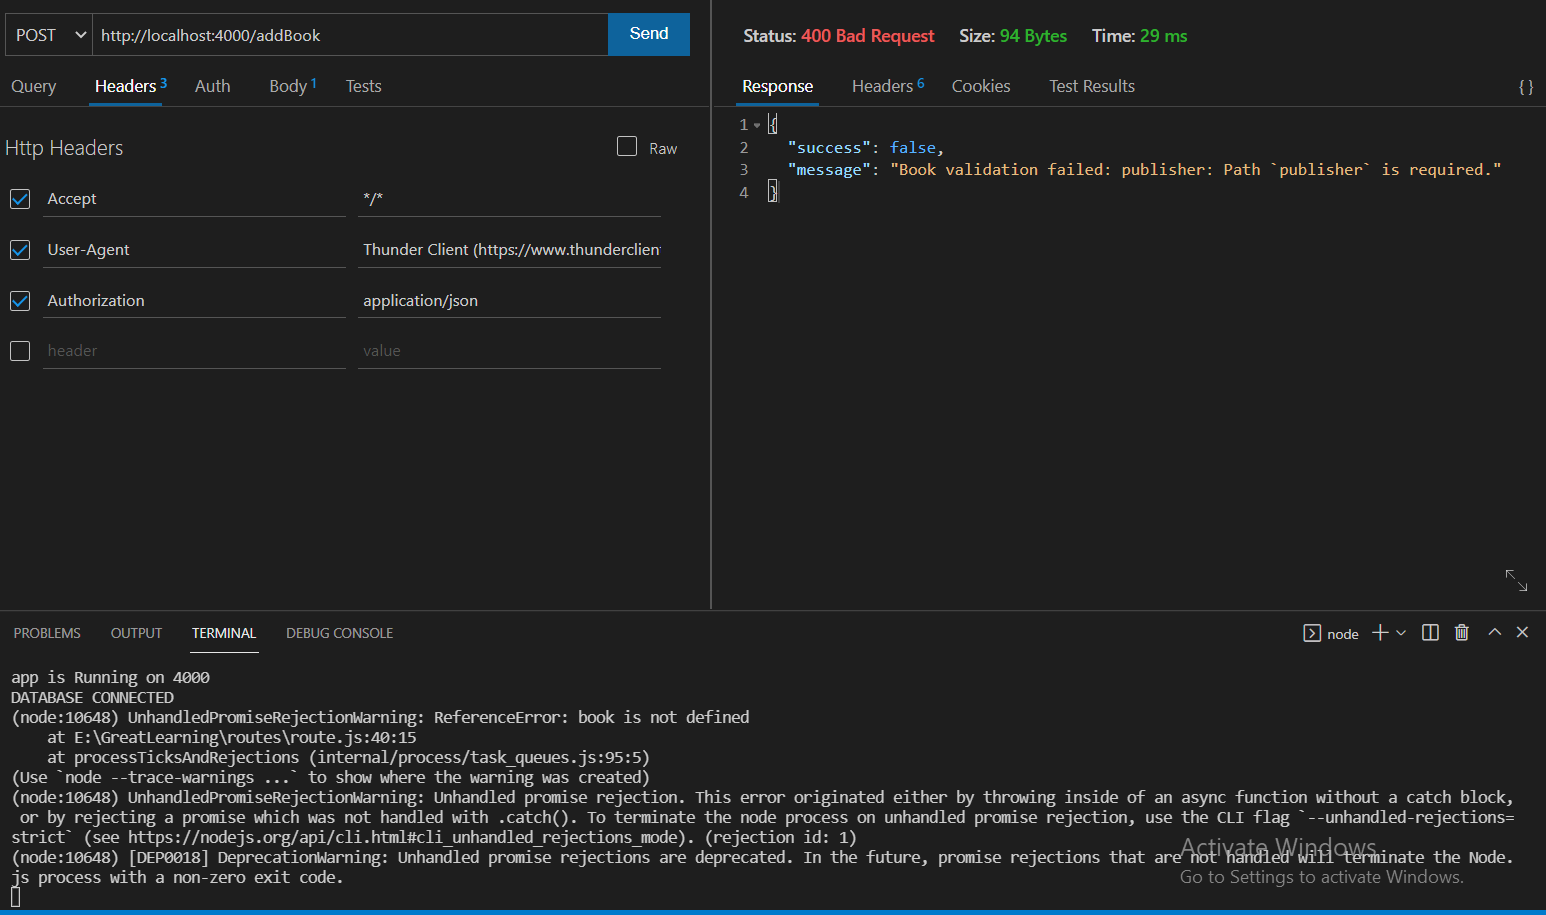Edit the Thunder Client user-agent value
Viewport: 1546px width, 915px height.
click(510, 250)
